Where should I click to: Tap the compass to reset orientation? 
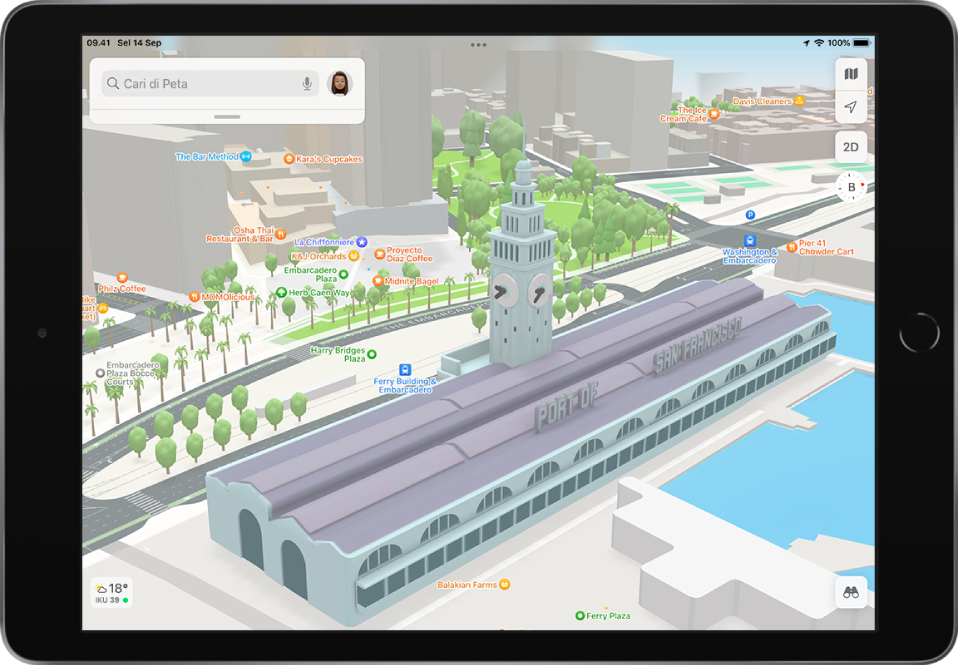pos(851,187)
